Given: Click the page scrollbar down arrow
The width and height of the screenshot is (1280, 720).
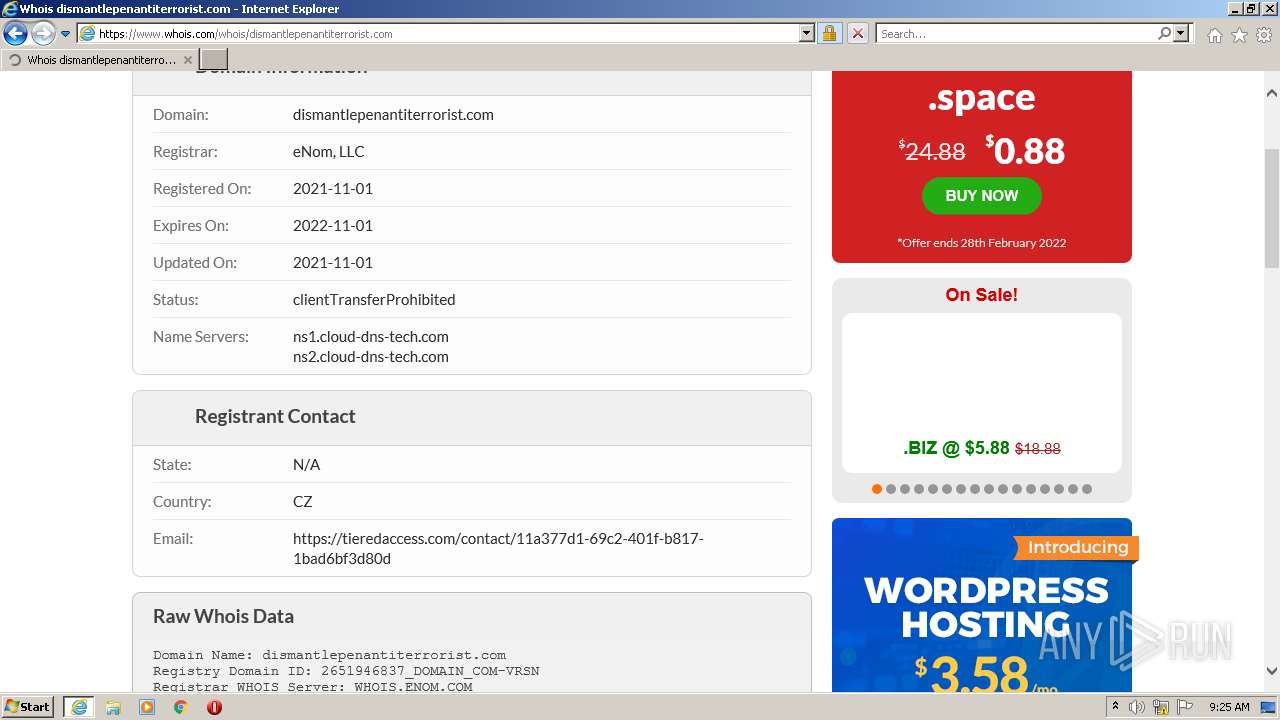Looking at the screenshot, I should 1272,671.
